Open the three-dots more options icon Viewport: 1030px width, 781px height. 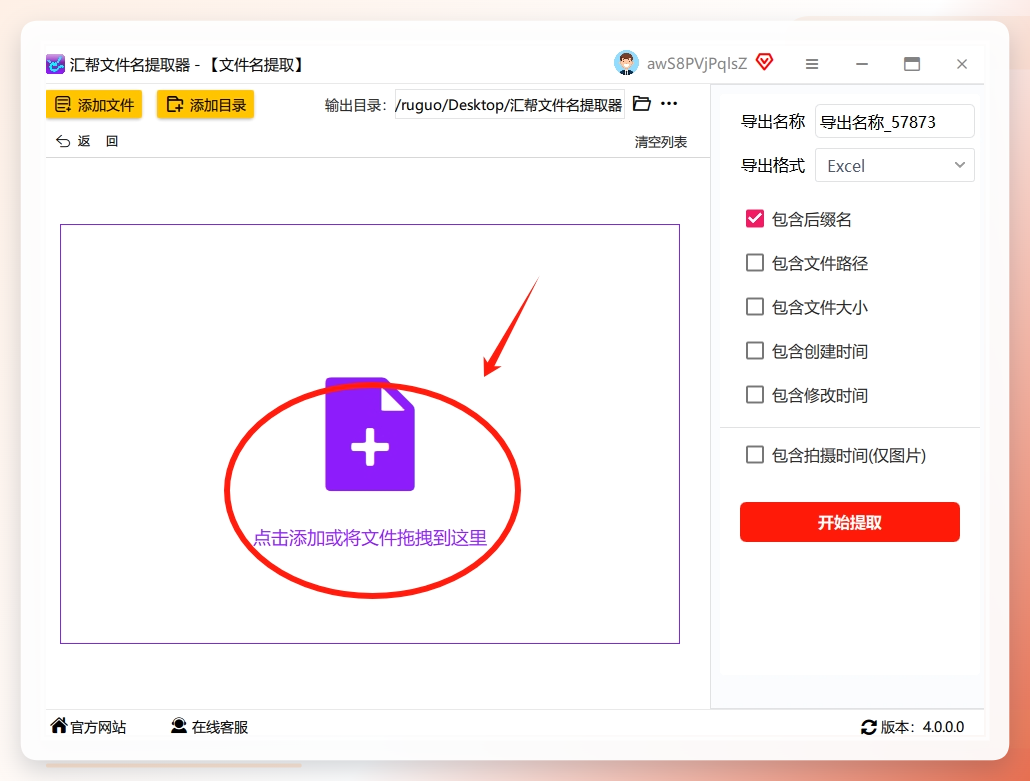[x=669, y=104]
